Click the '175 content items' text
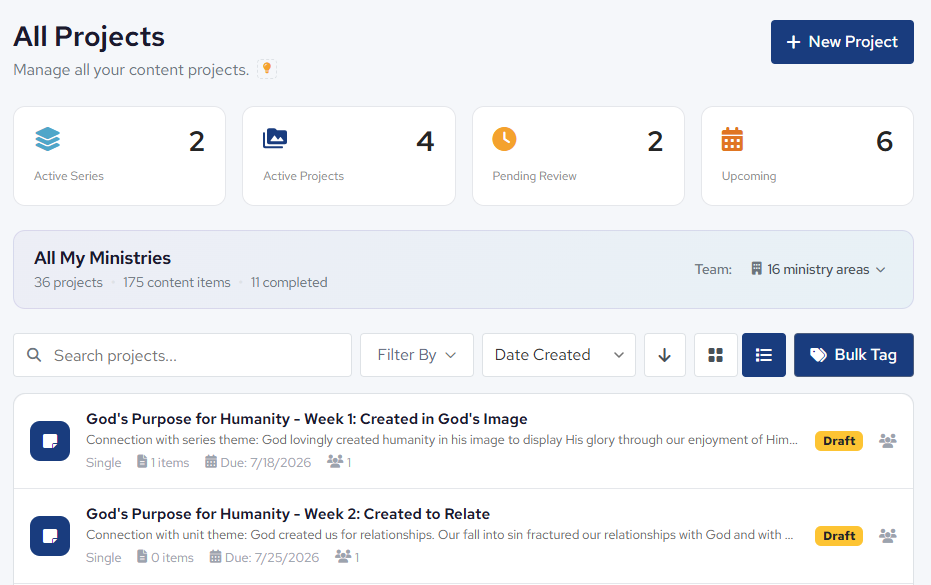 pyautogui.click(x=176, y=283)
